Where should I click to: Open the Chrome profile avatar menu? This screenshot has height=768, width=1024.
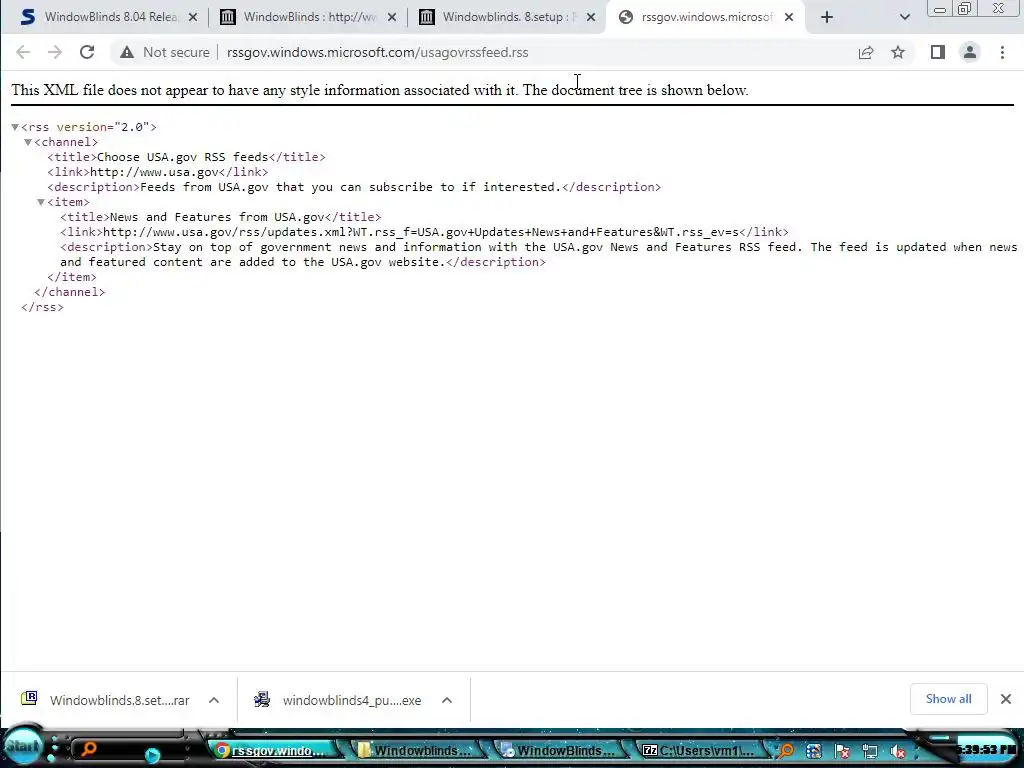[970, 52]
